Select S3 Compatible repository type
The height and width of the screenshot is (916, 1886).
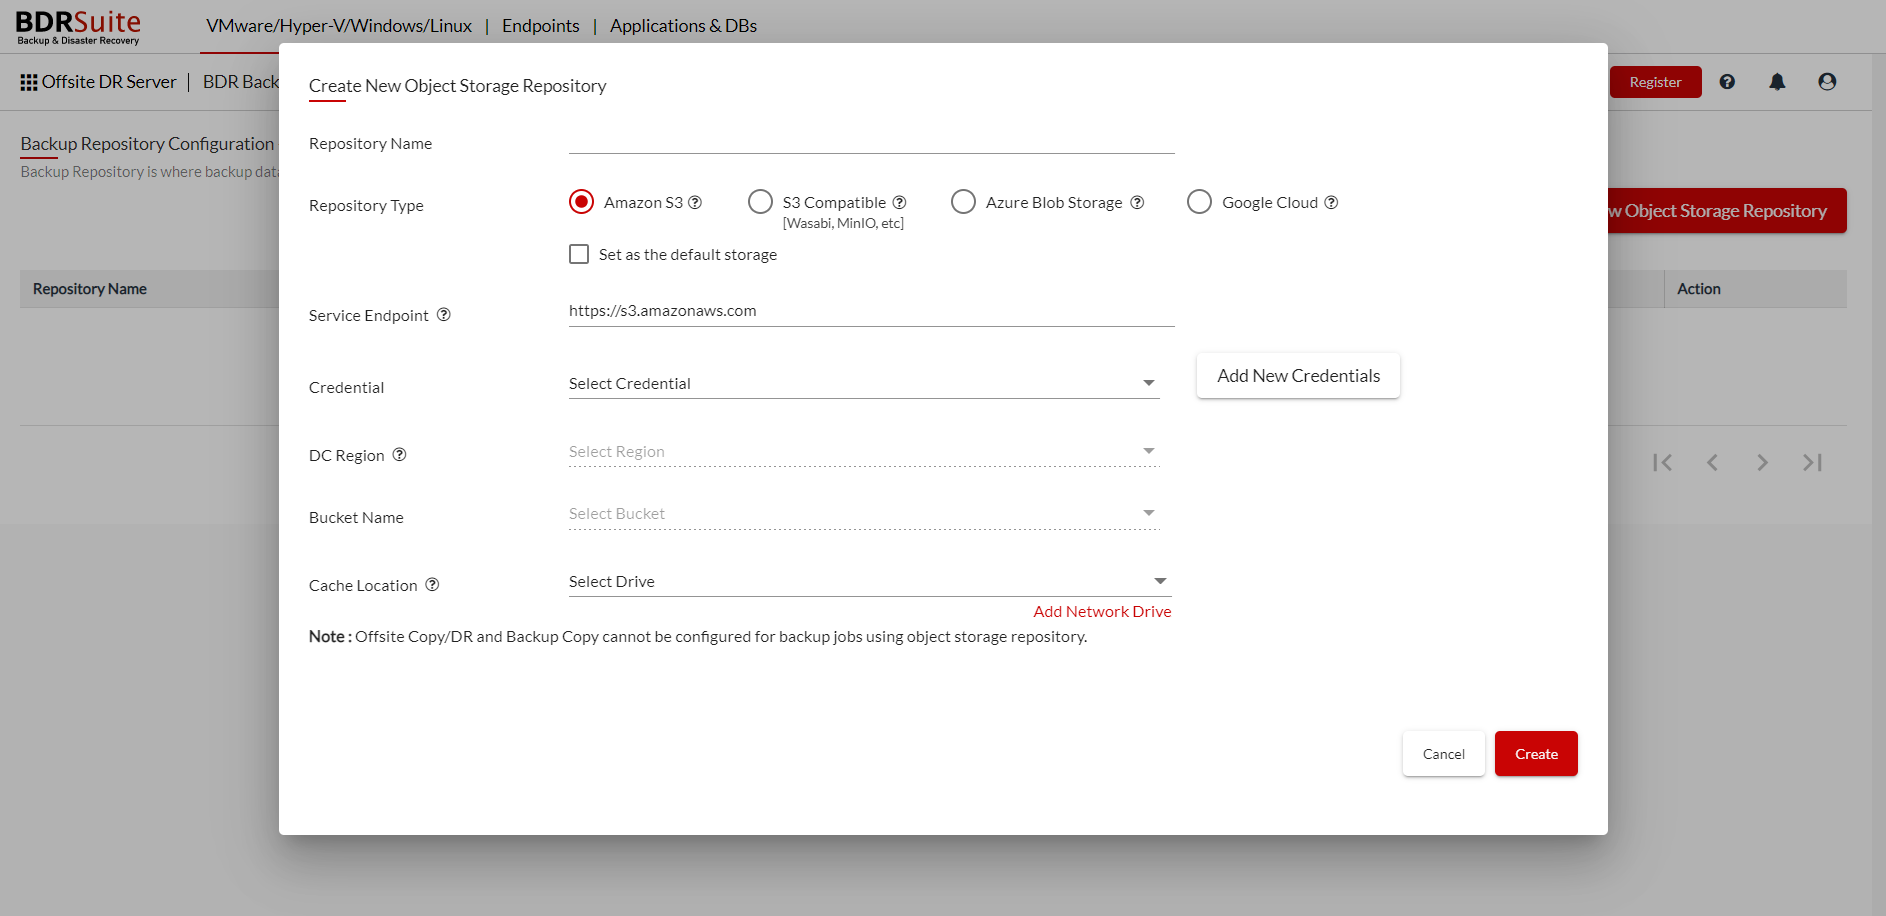tap(760, 202)
